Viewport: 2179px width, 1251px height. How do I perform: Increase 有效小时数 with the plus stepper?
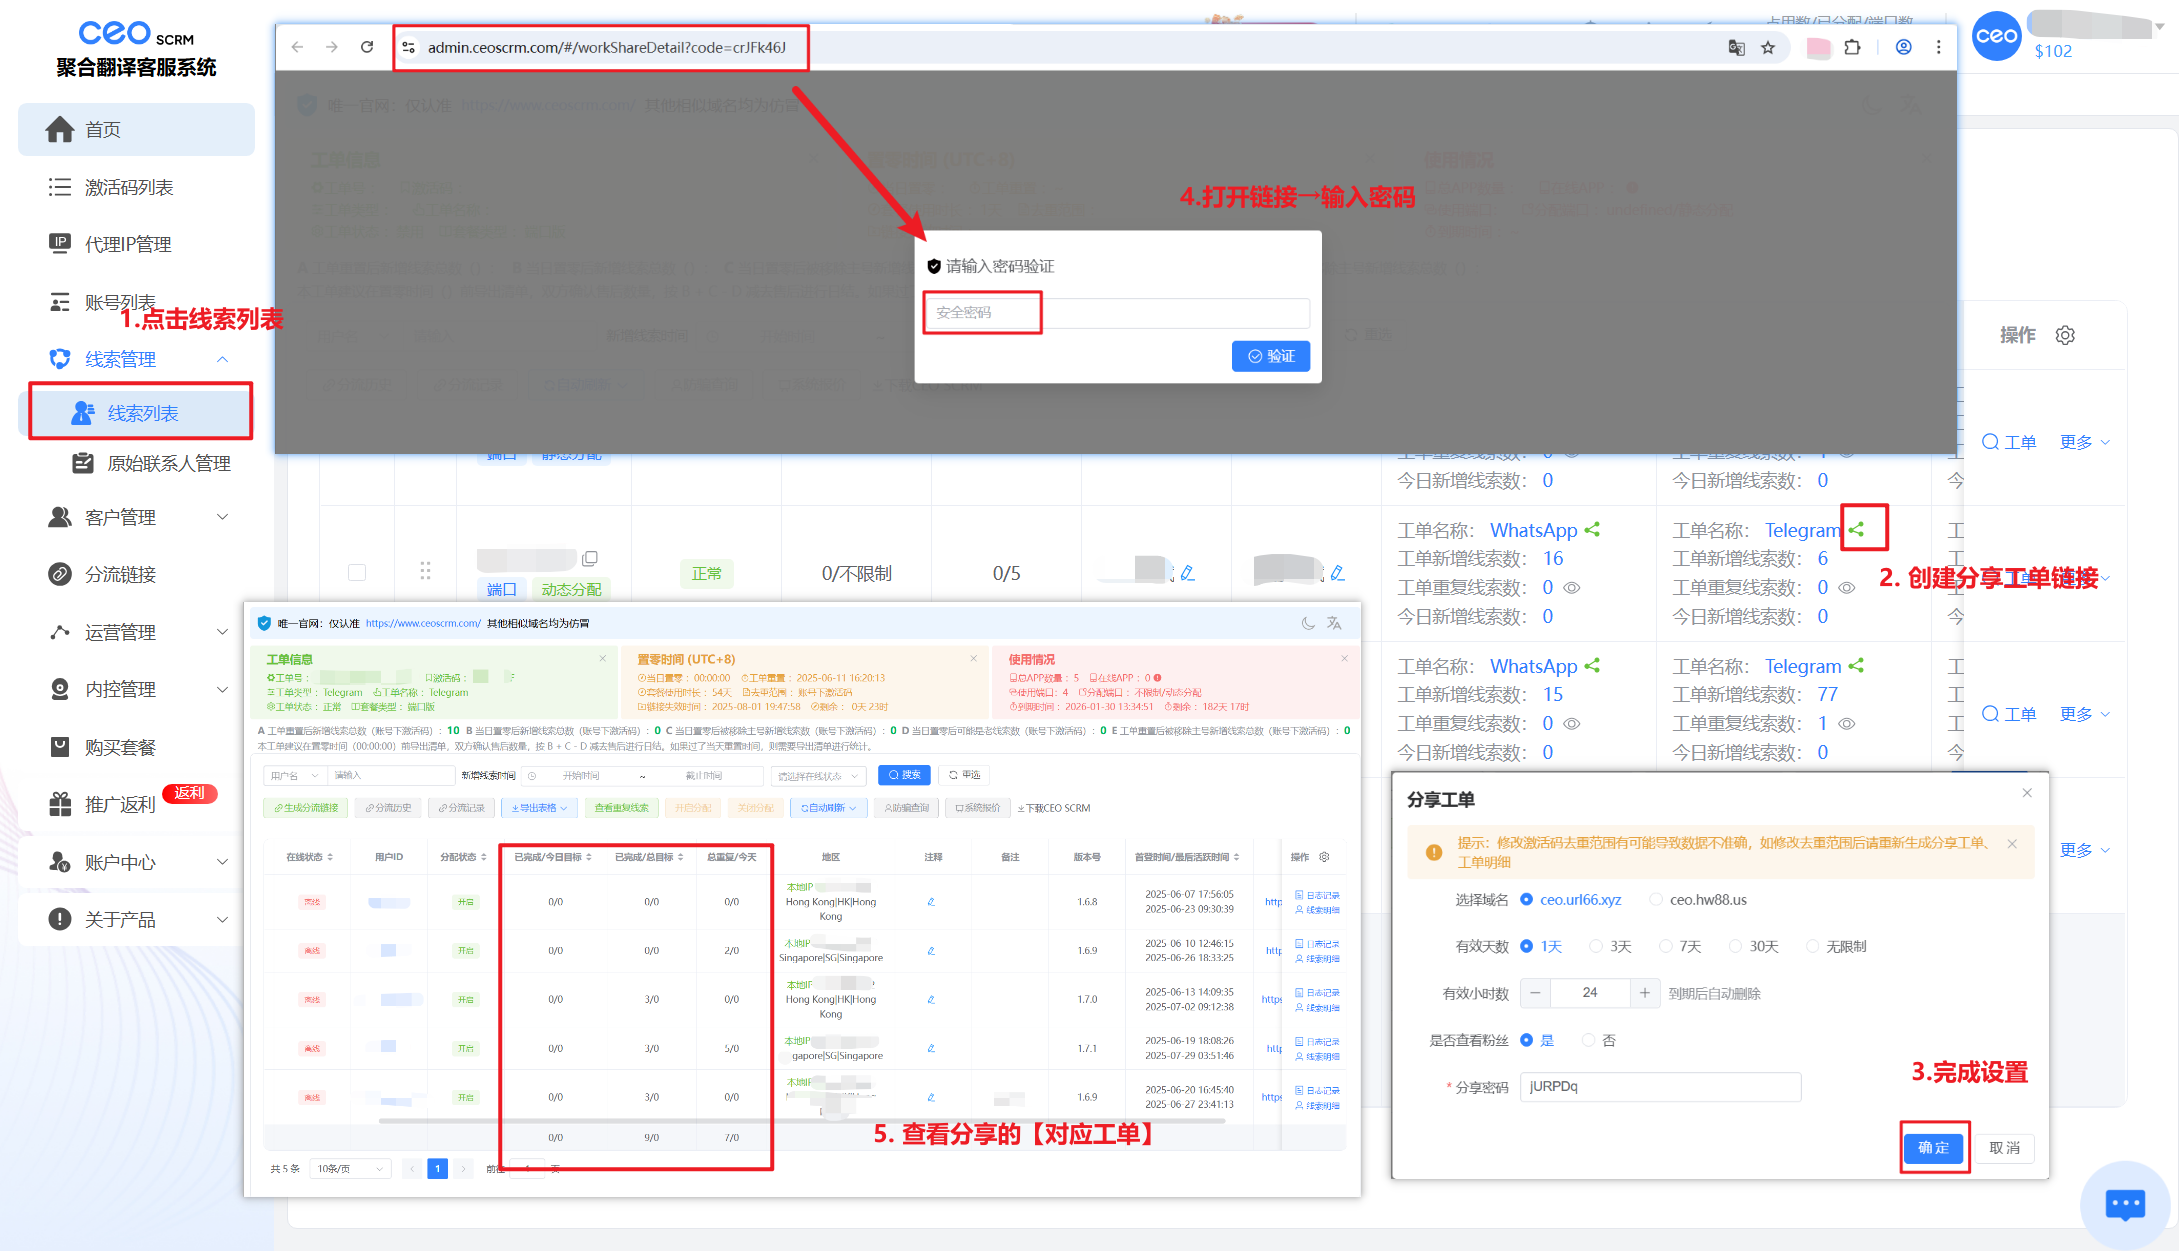tap(1644, 993)
